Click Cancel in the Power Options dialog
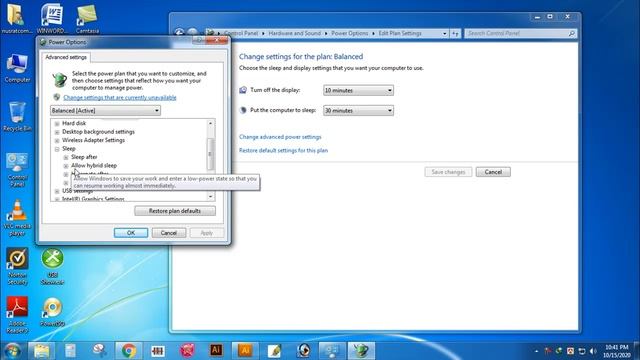Screen dimensions: 640x360 tap(169, 233)
